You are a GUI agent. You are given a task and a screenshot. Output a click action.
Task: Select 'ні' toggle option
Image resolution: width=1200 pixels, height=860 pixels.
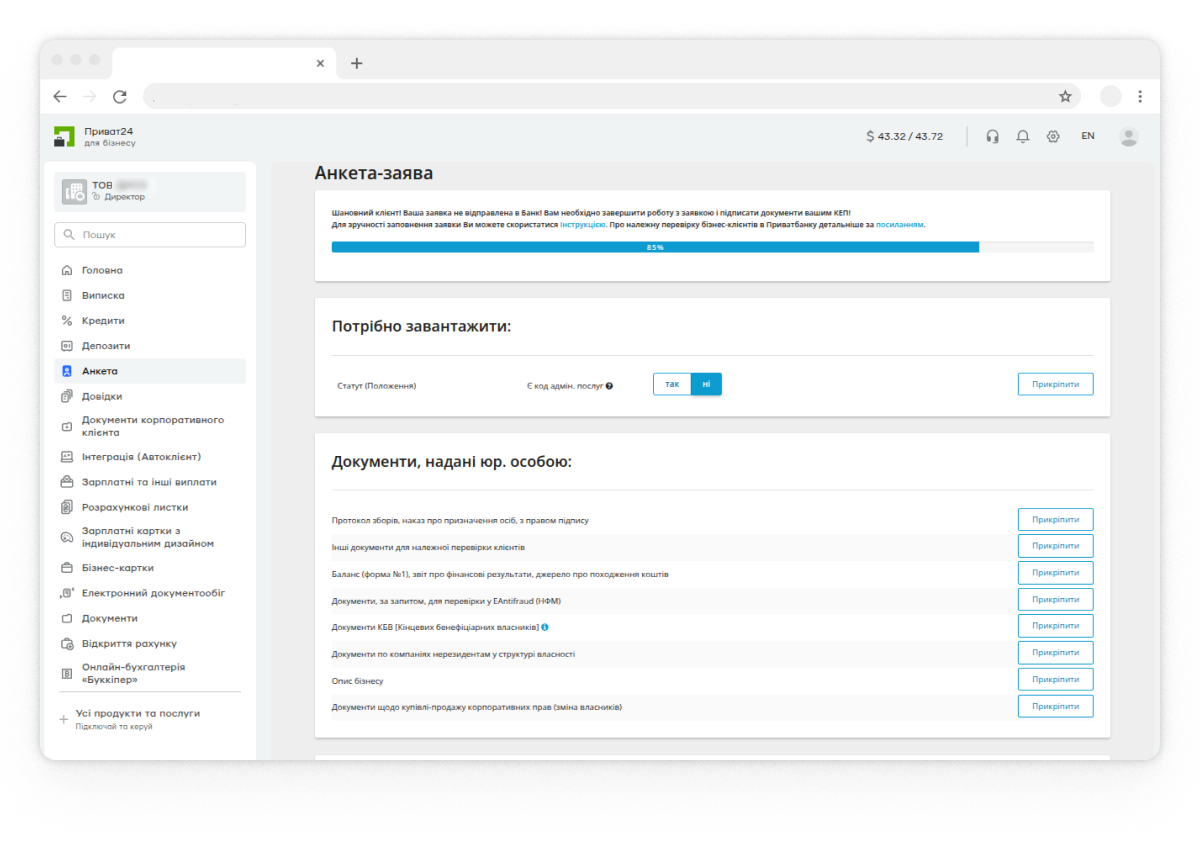click(x=706, y=384)
